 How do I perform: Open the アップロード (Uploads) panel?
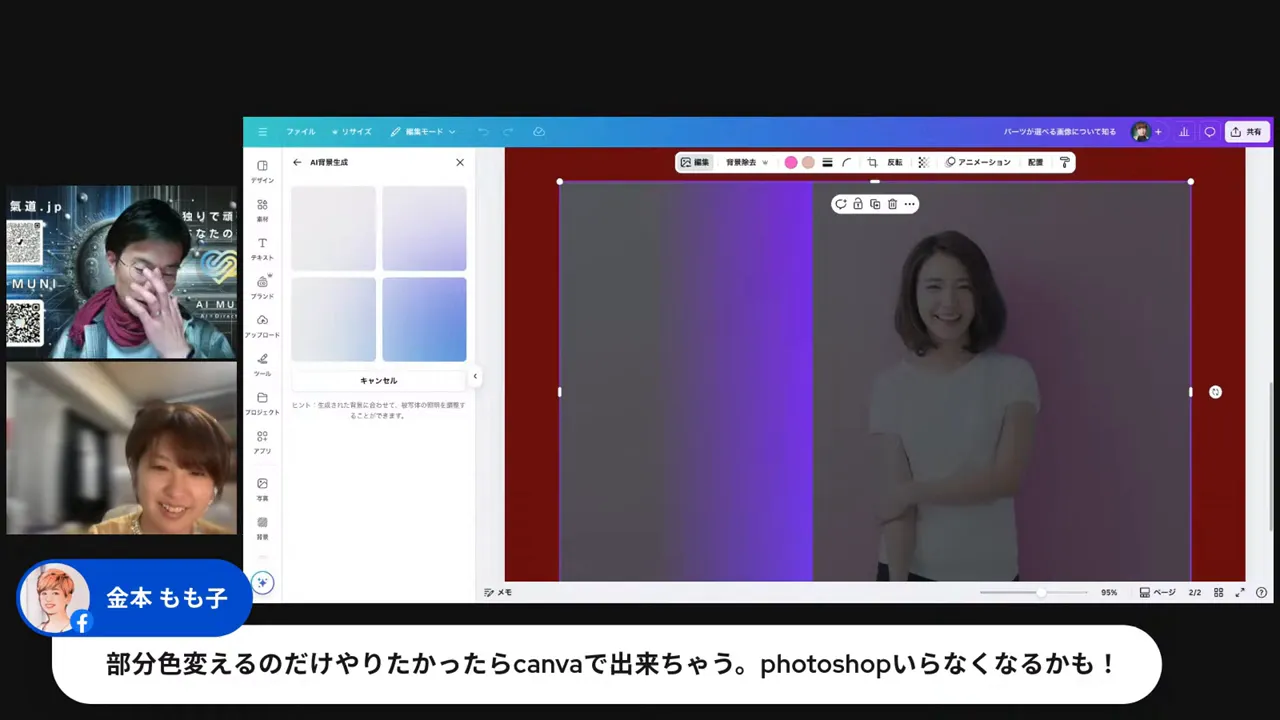(x=262, y=325)
